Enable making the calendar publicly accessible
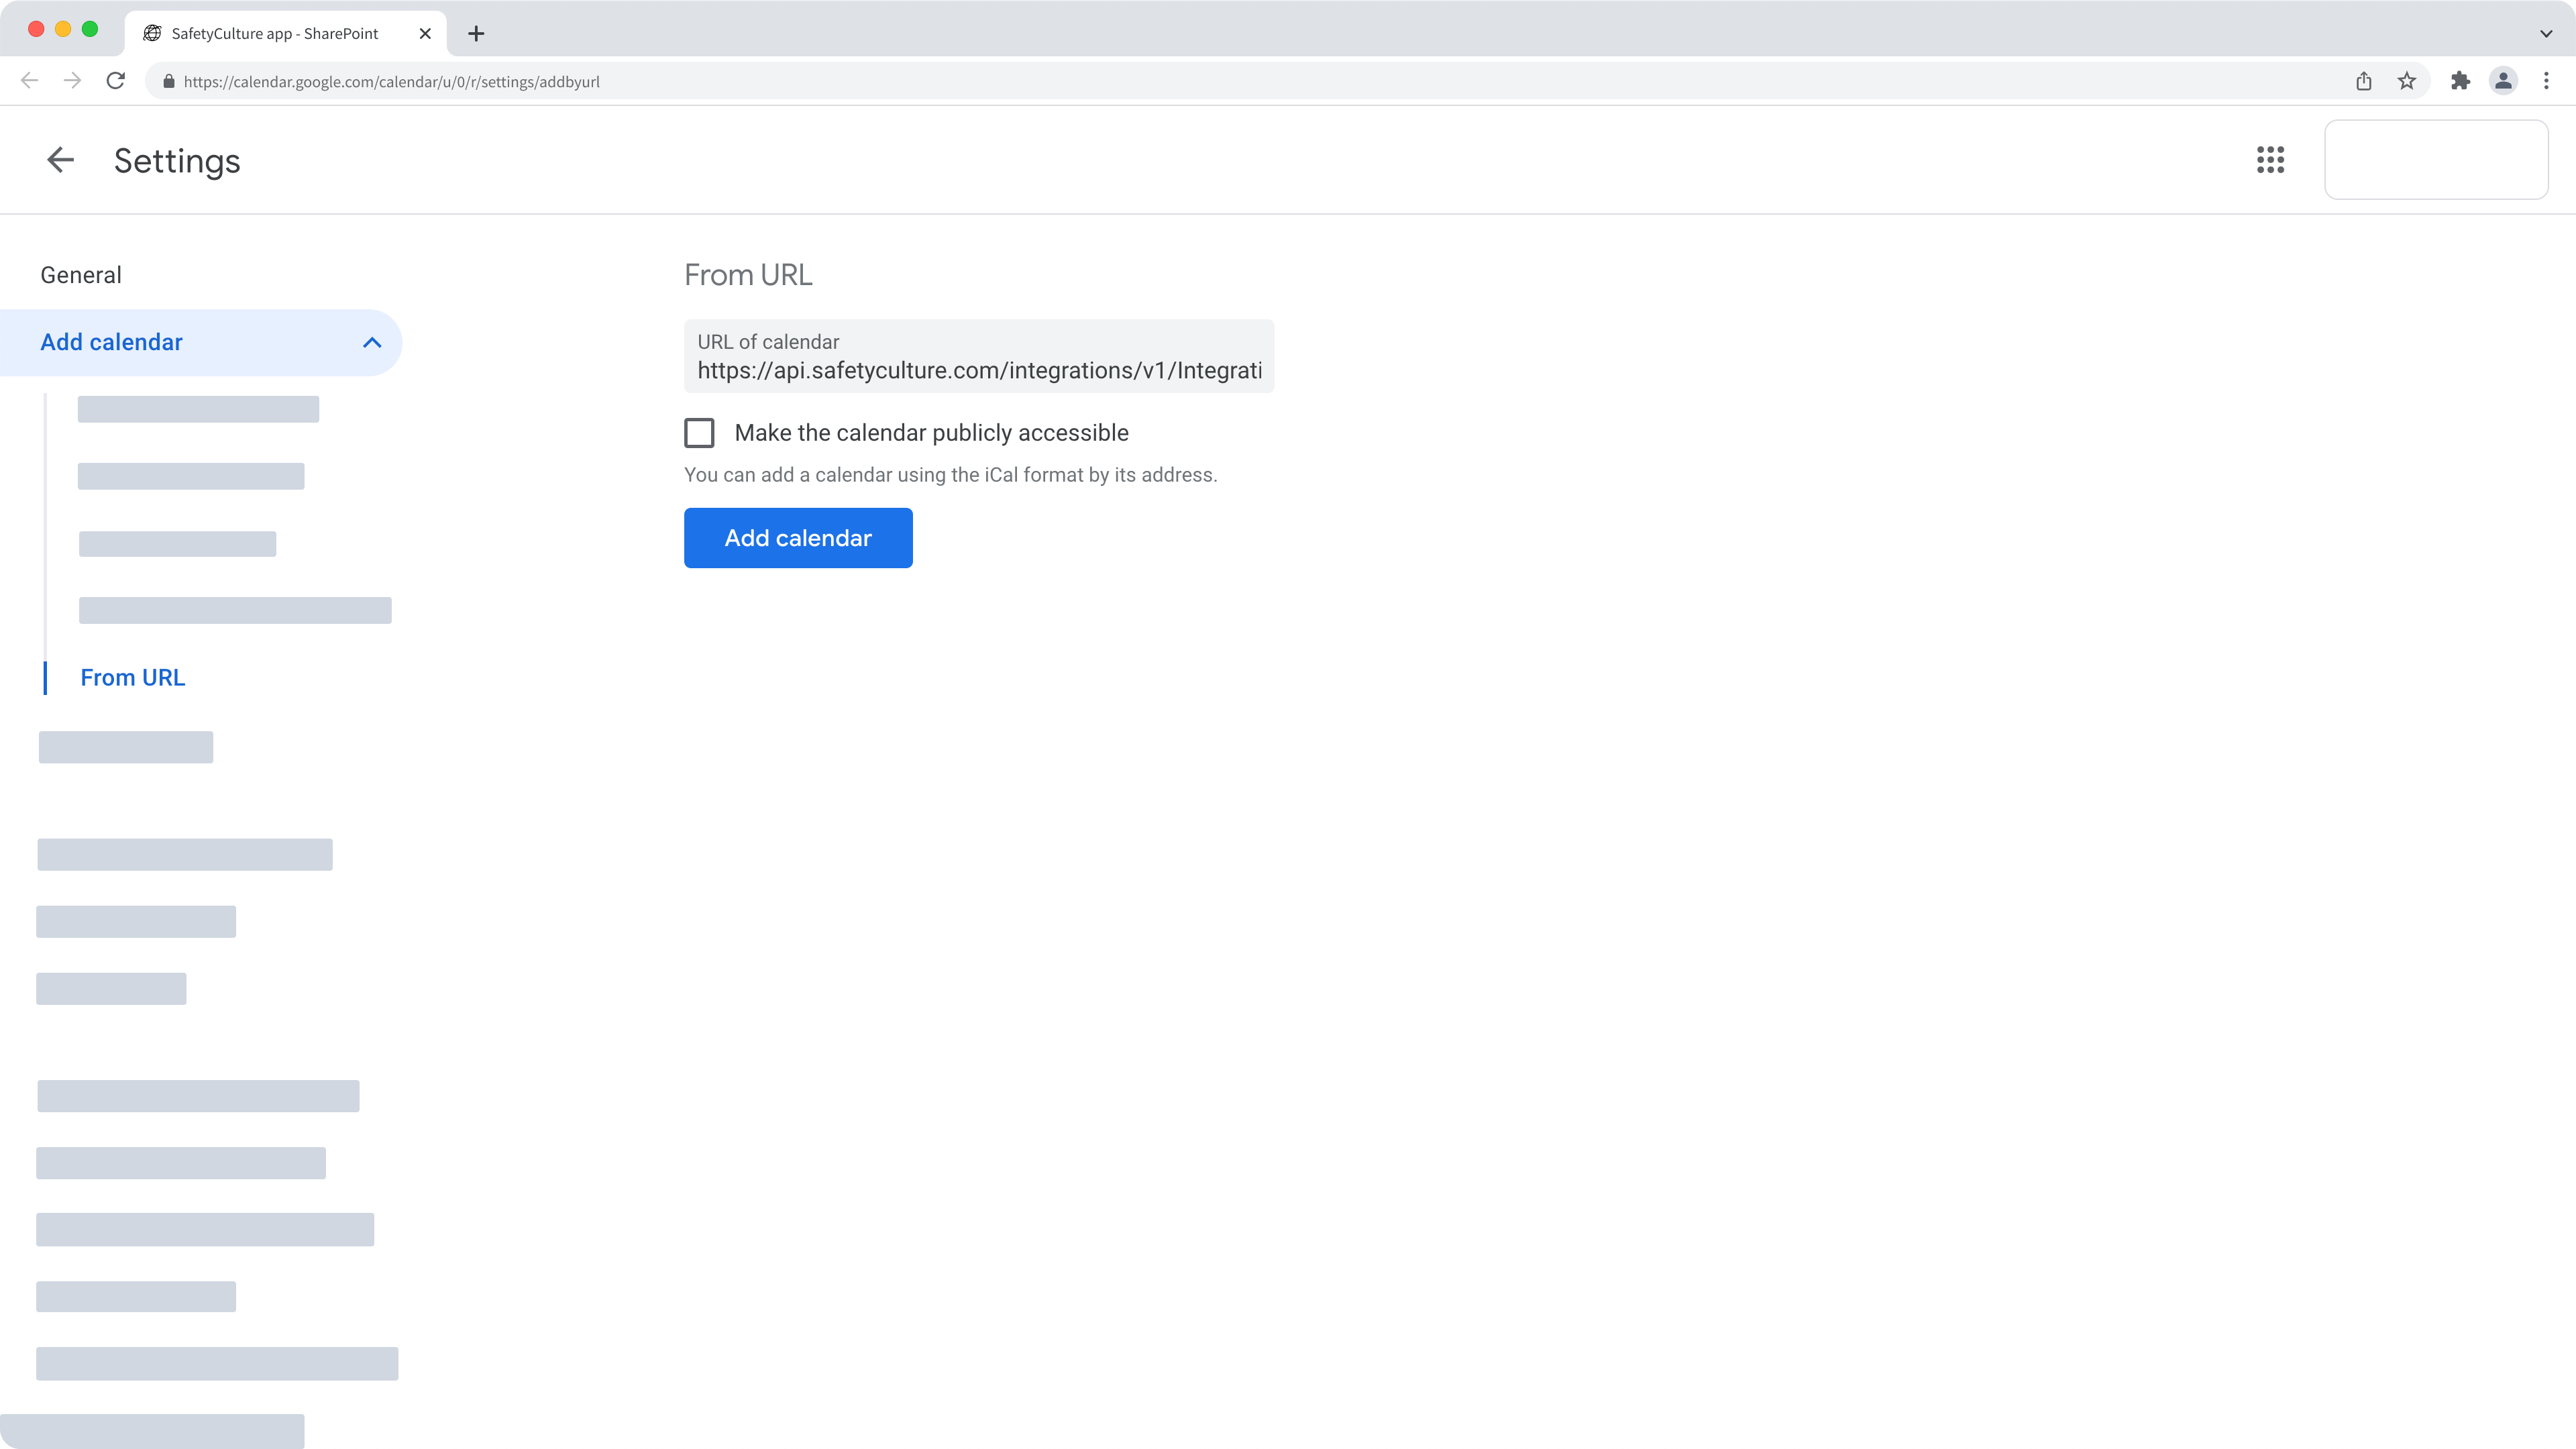 coord(699,432)
